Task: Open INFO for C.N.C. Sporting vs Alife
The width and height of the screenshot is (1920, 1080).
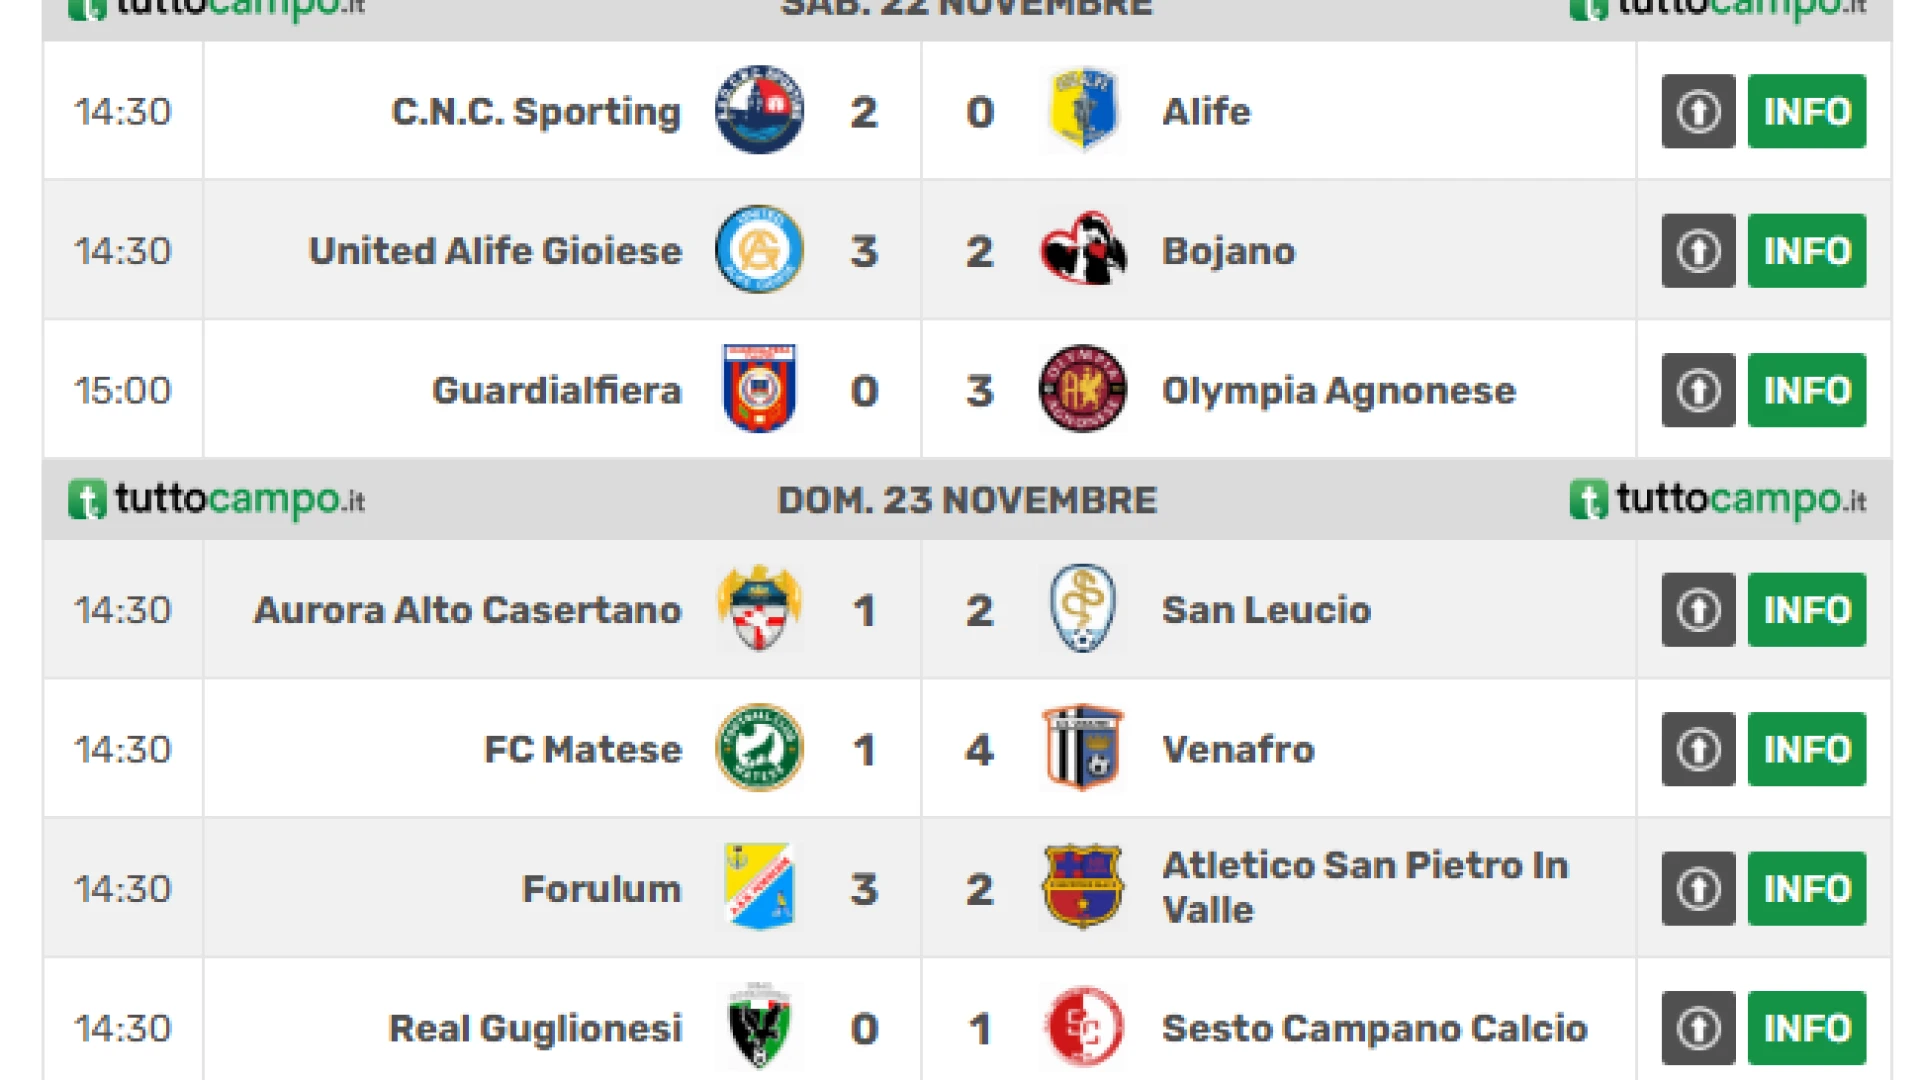Action: [1806, 111]
